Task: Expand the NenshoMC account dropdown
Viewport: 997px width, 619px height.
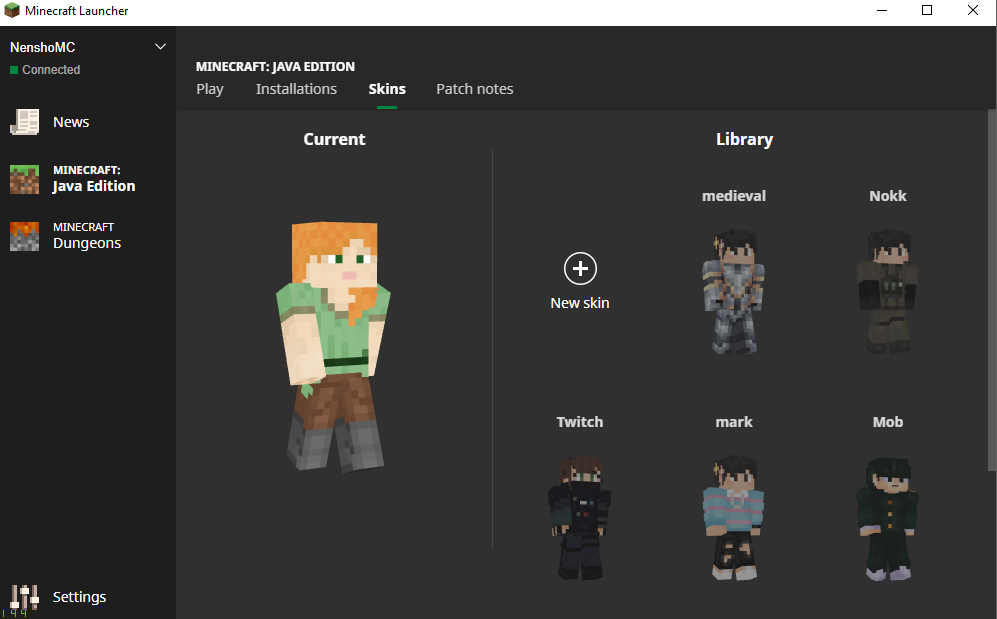Action: pos(160,47)
